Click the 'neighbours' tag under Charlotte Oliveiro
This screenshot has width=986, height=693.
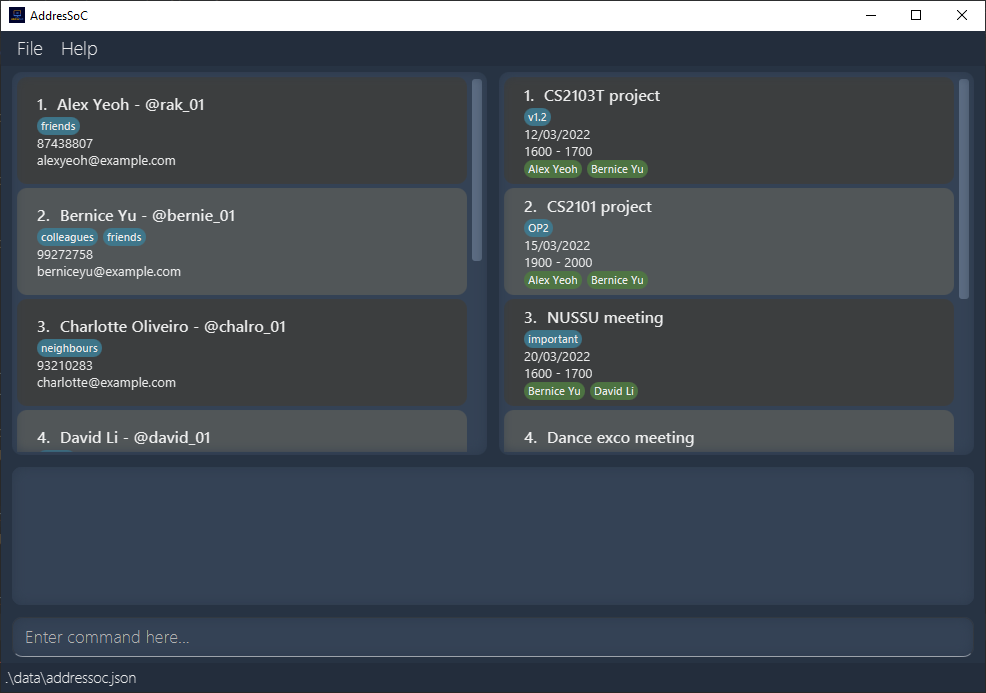pos(69,348)
